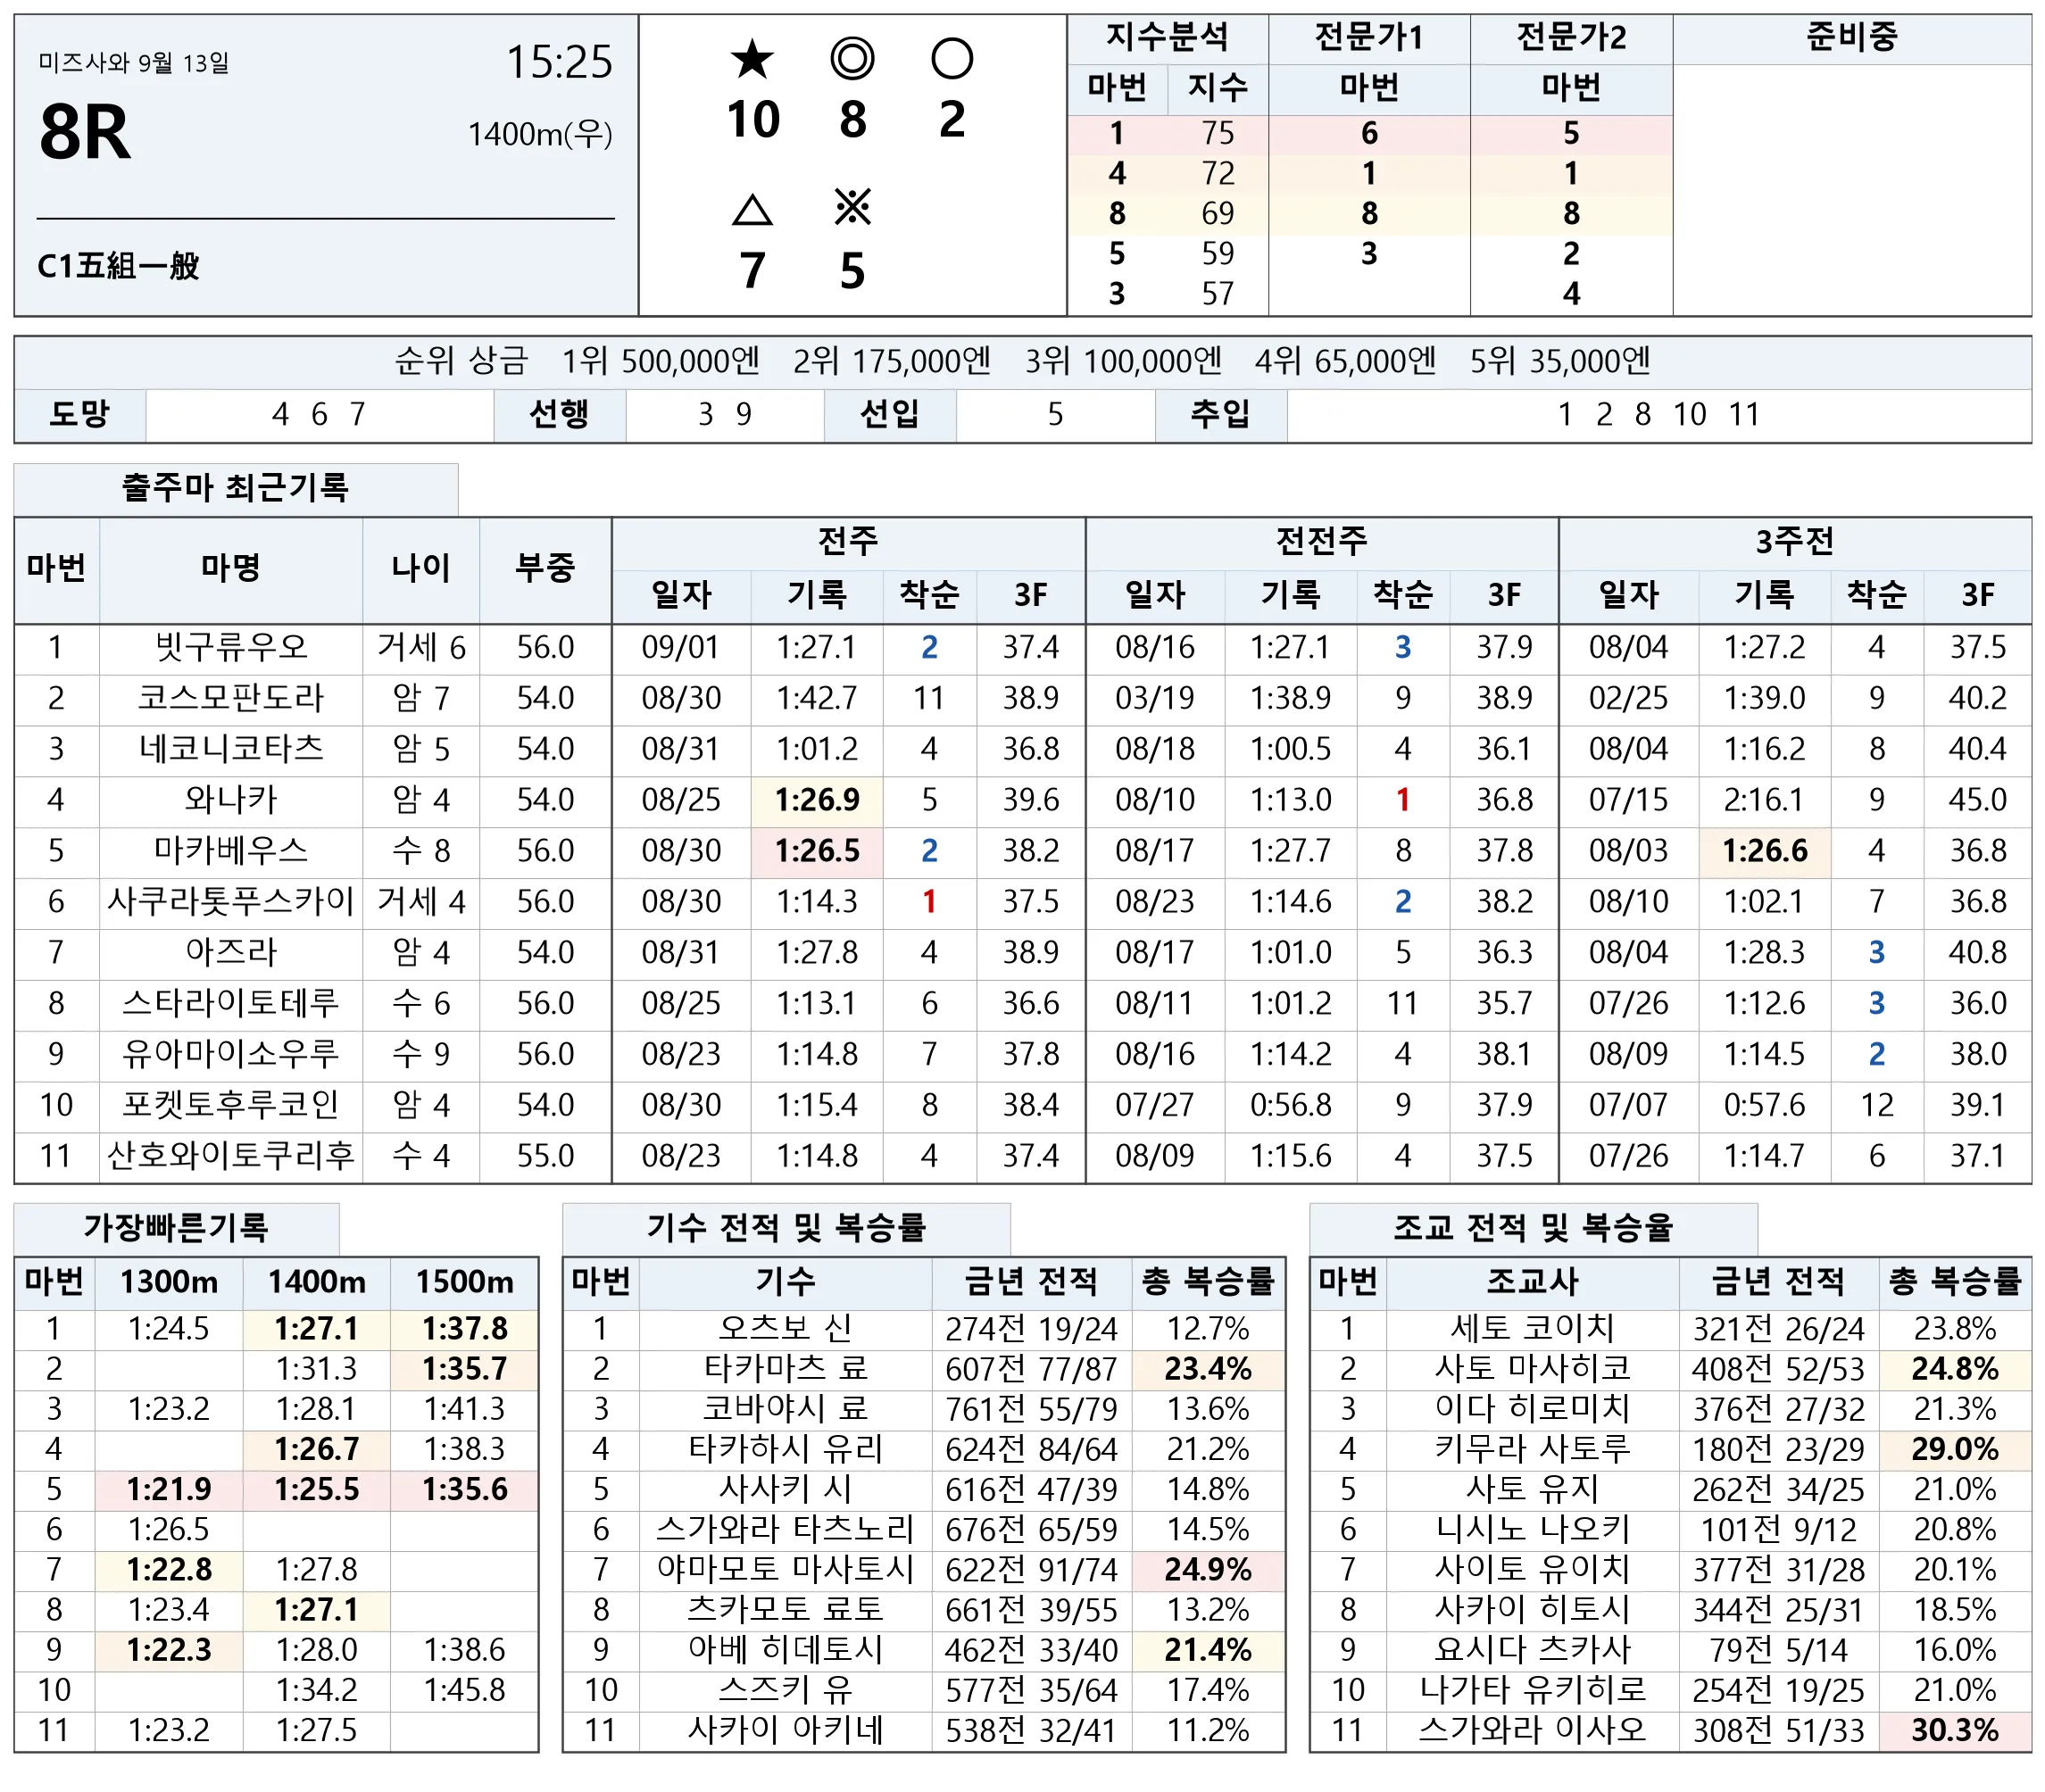Click highlighted 30.3% trainer win rate
The width and height of the screenshot is (2045, 1792).
tap(1954, 1730)
